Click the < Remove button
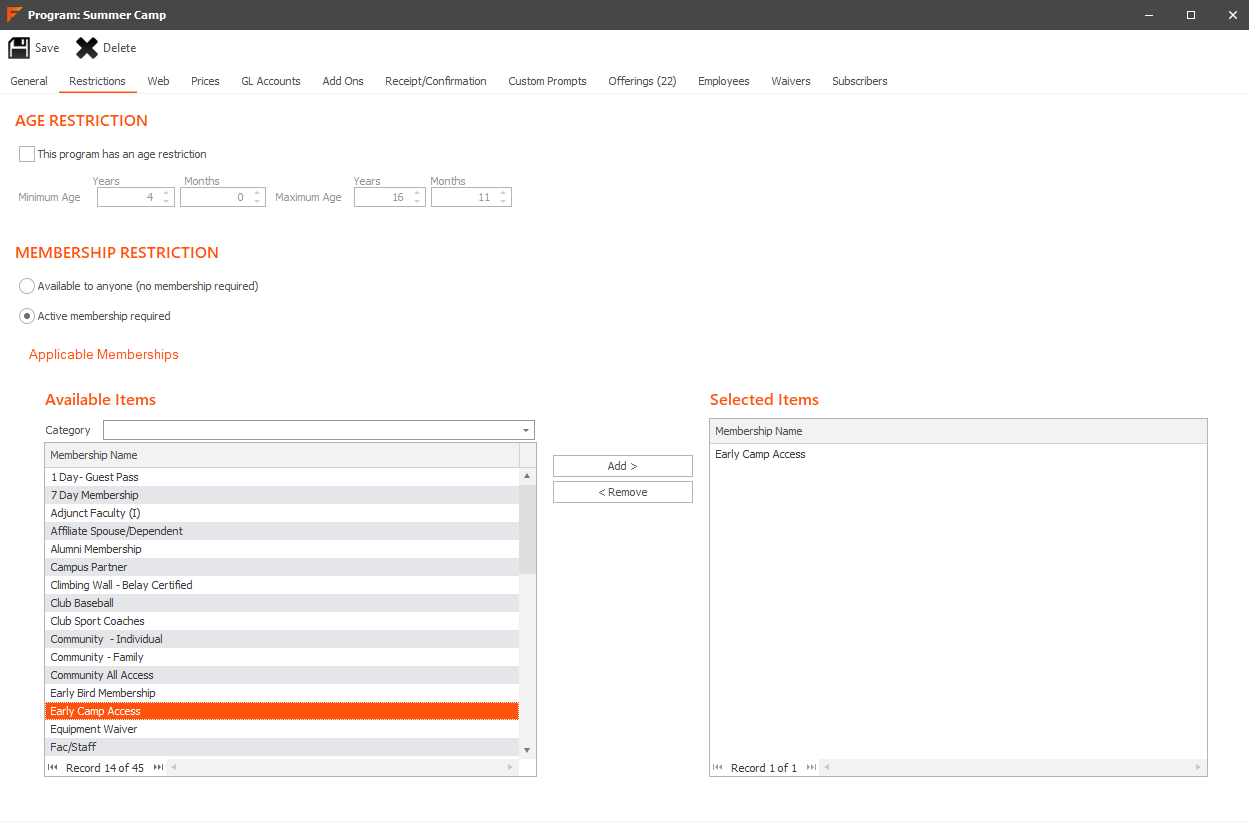This screenshot has height=840, width=1249. 622,492
